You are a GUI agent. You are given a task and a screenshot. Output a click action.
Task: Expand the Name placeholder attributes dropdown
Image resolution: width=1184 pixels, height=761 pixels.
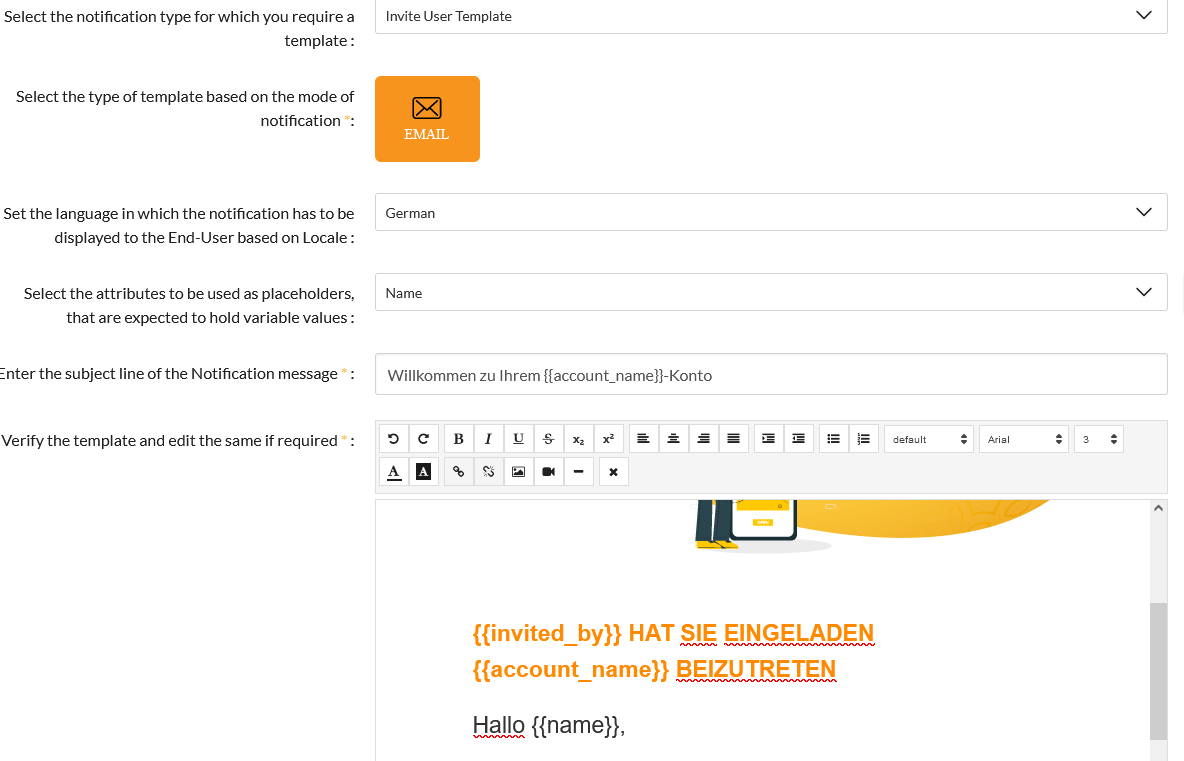click(770, 293)
